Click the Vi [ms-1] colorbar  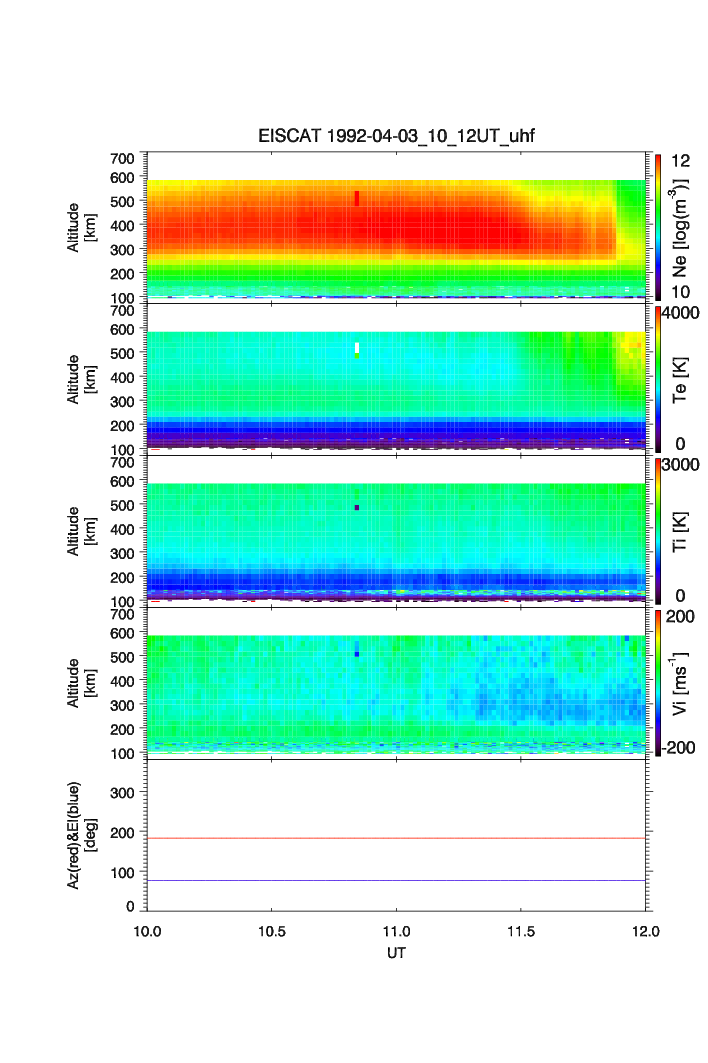tap(658, 683)
